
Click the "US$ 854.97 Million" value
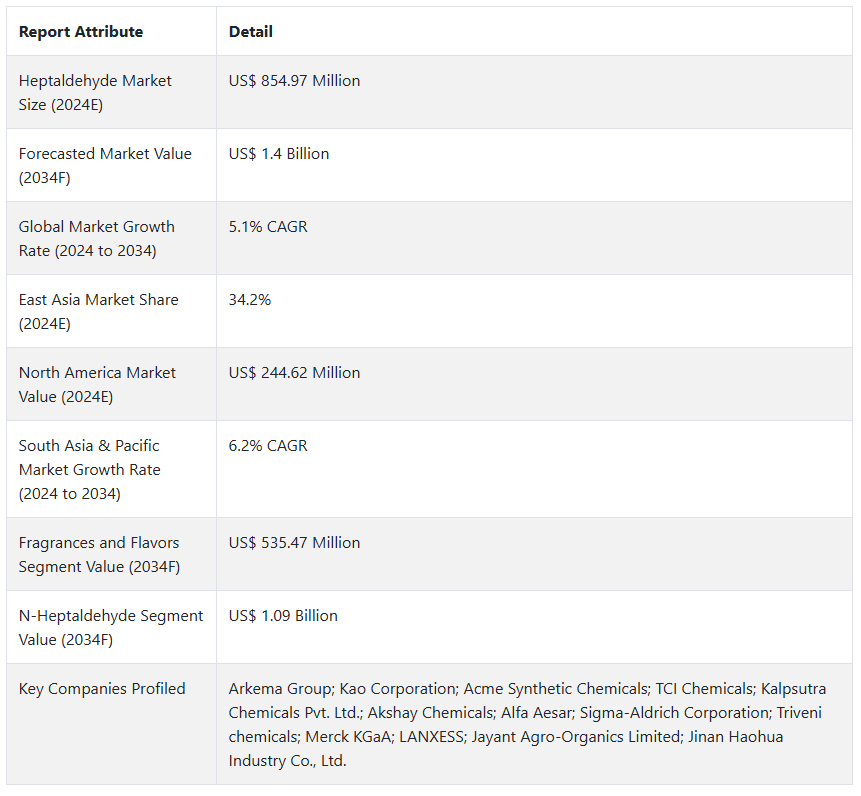tap(294, 81)
